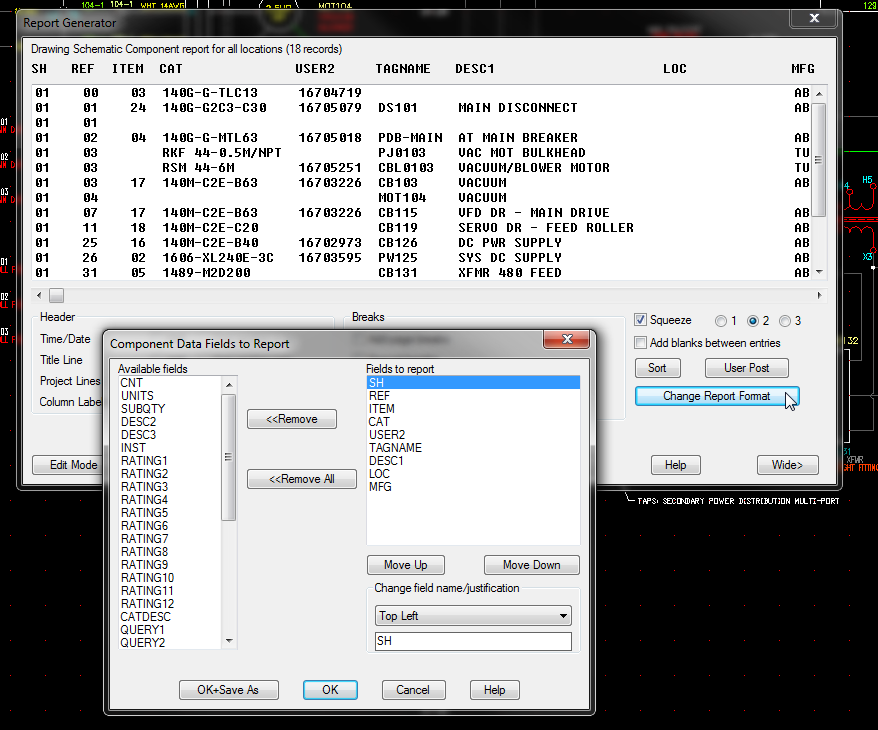
Task: Select squeeze option 3 radio button
Action: click(785, 321)
